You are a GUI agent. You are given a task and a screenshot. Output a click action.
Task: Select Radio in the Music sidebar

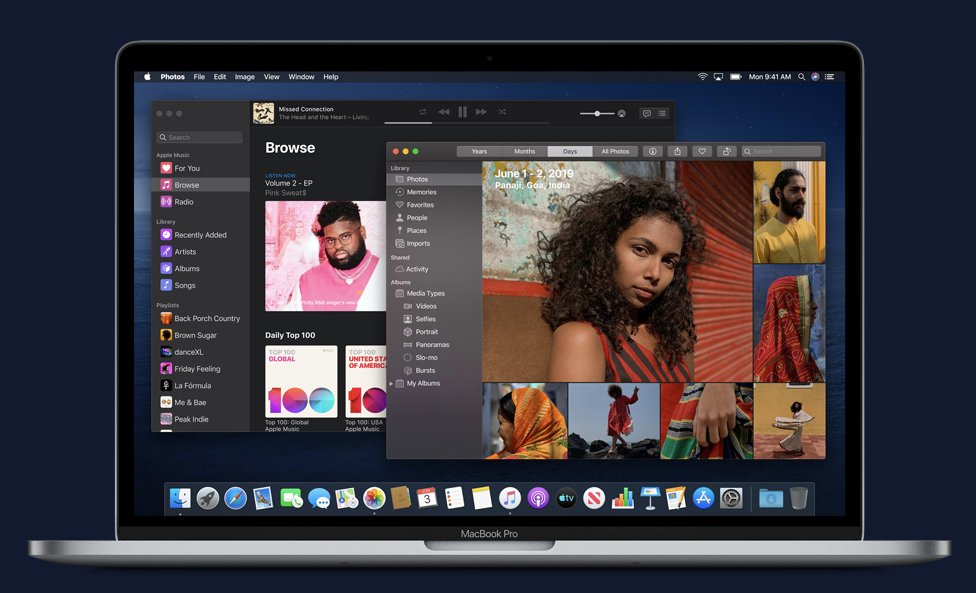[x=184, y=202]
